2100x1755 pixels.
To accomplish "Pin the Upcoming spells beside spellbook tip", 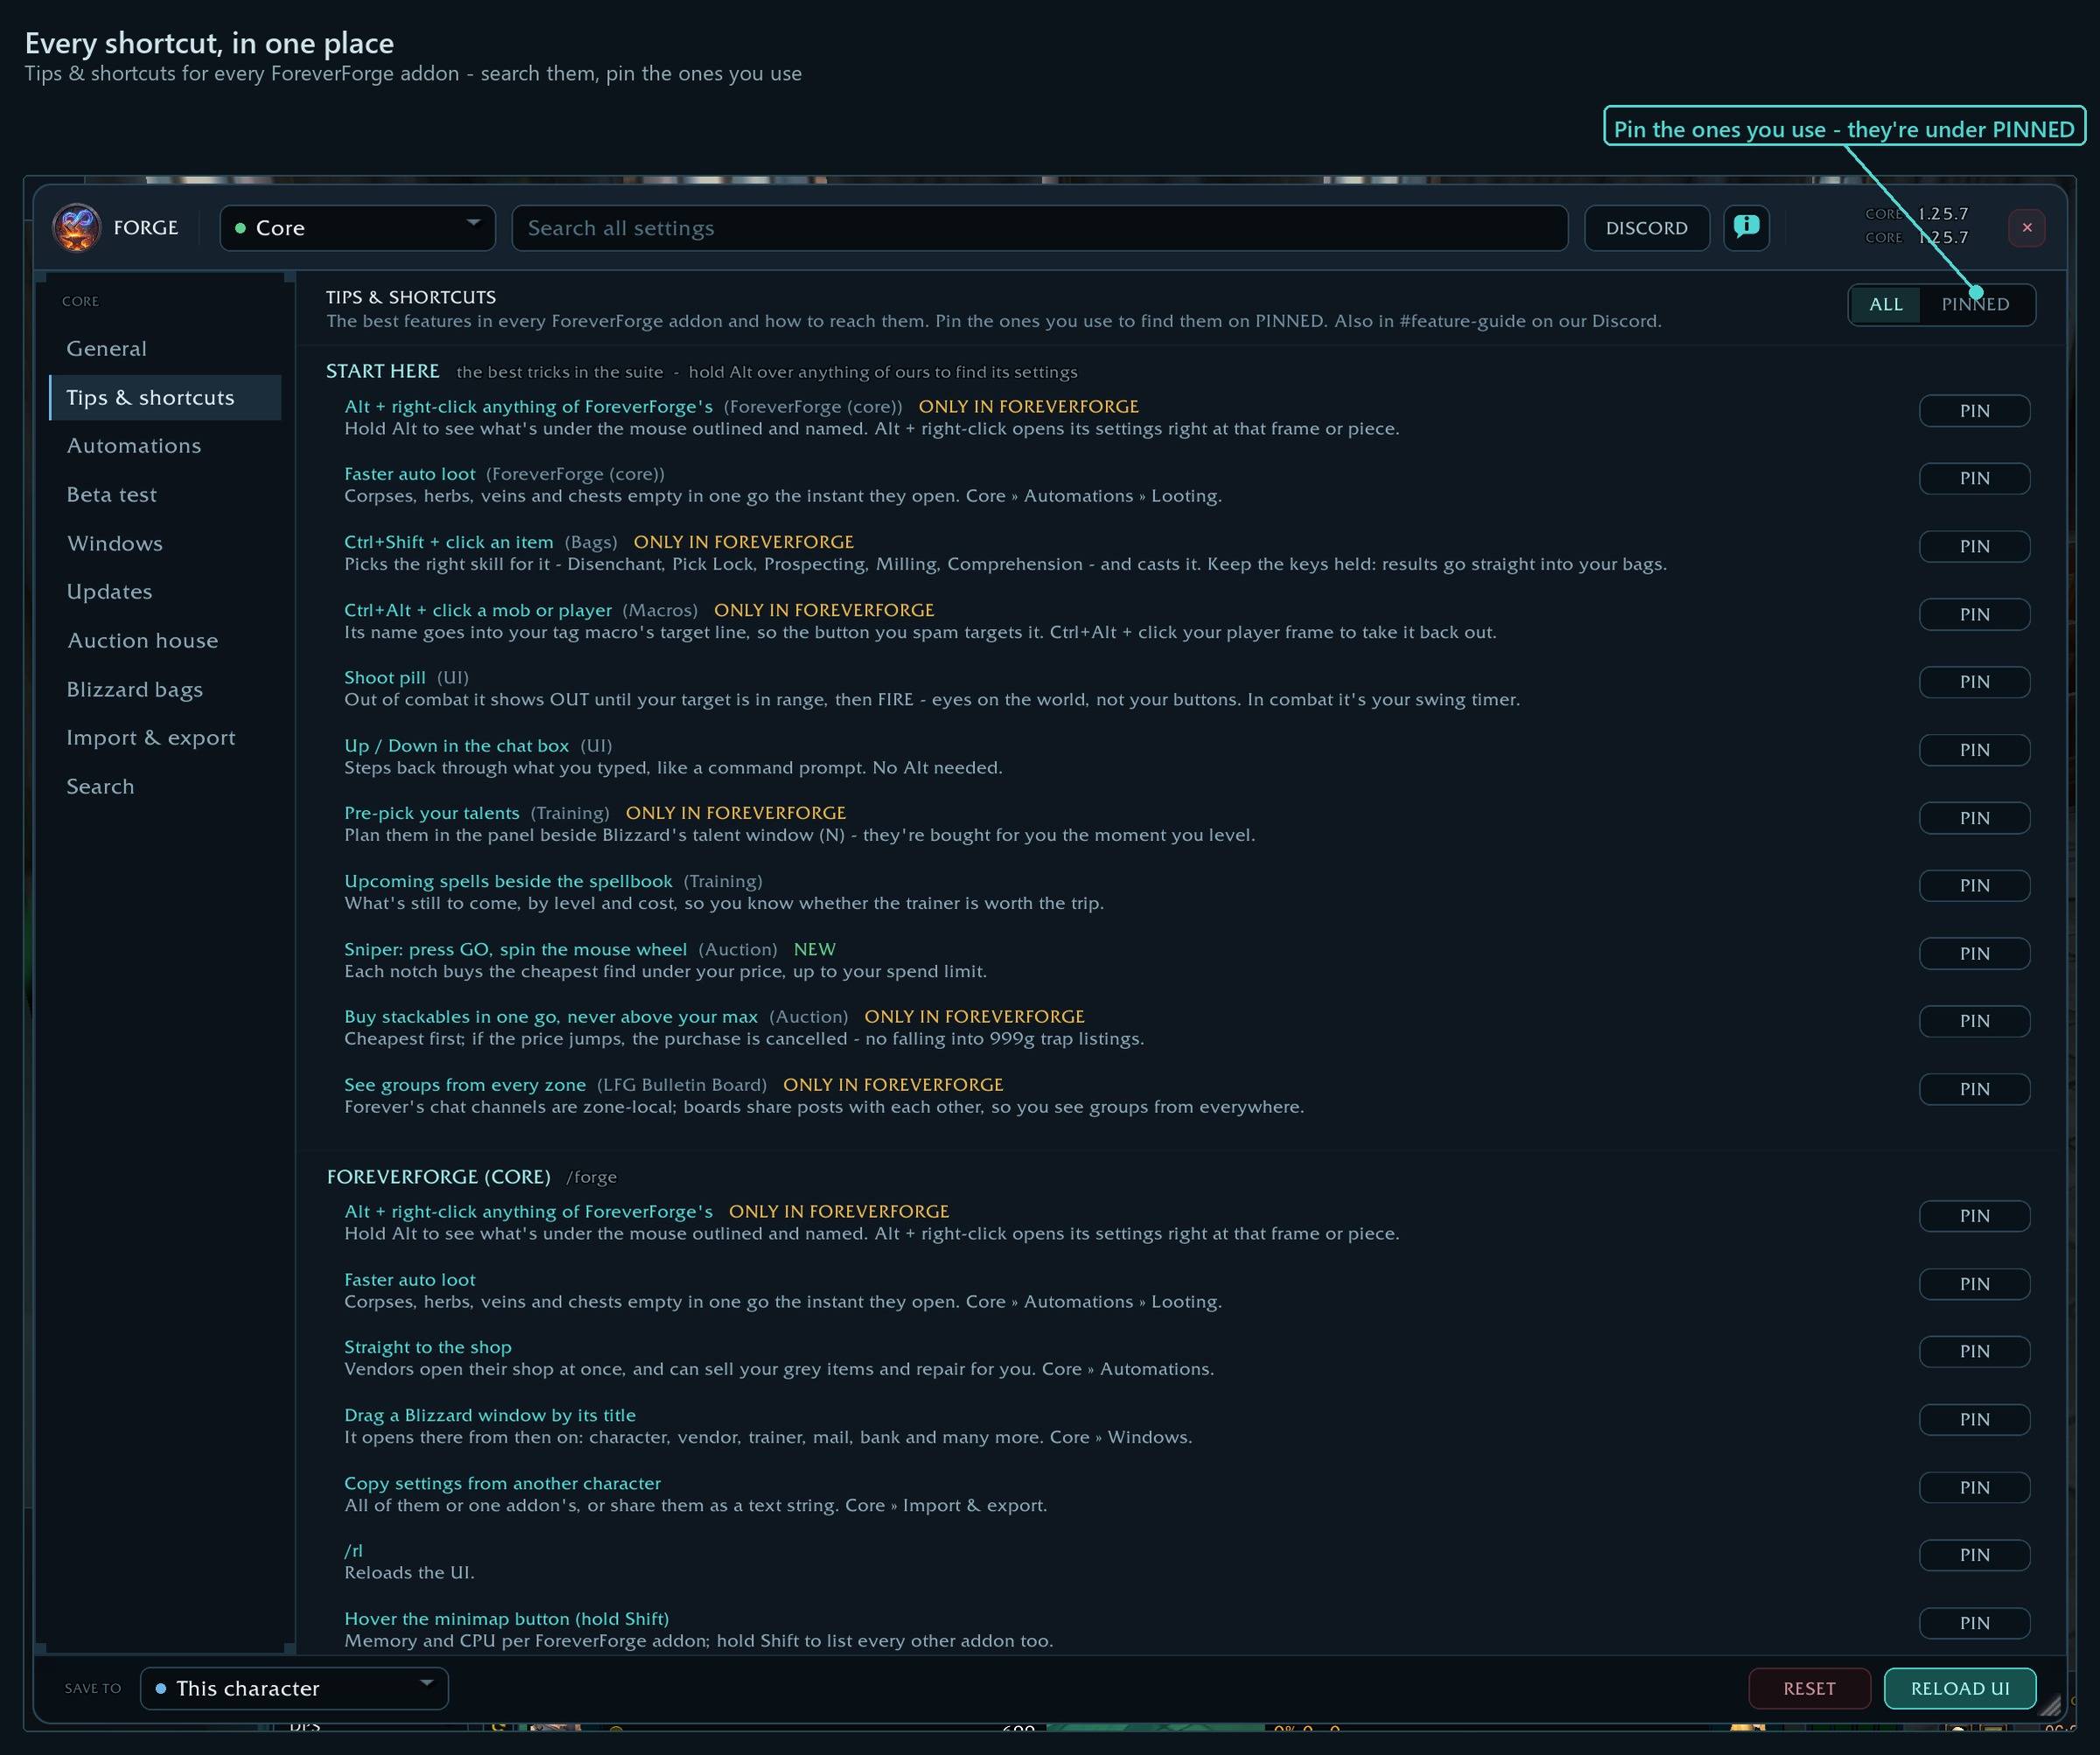I will (x=1974, y=885).
